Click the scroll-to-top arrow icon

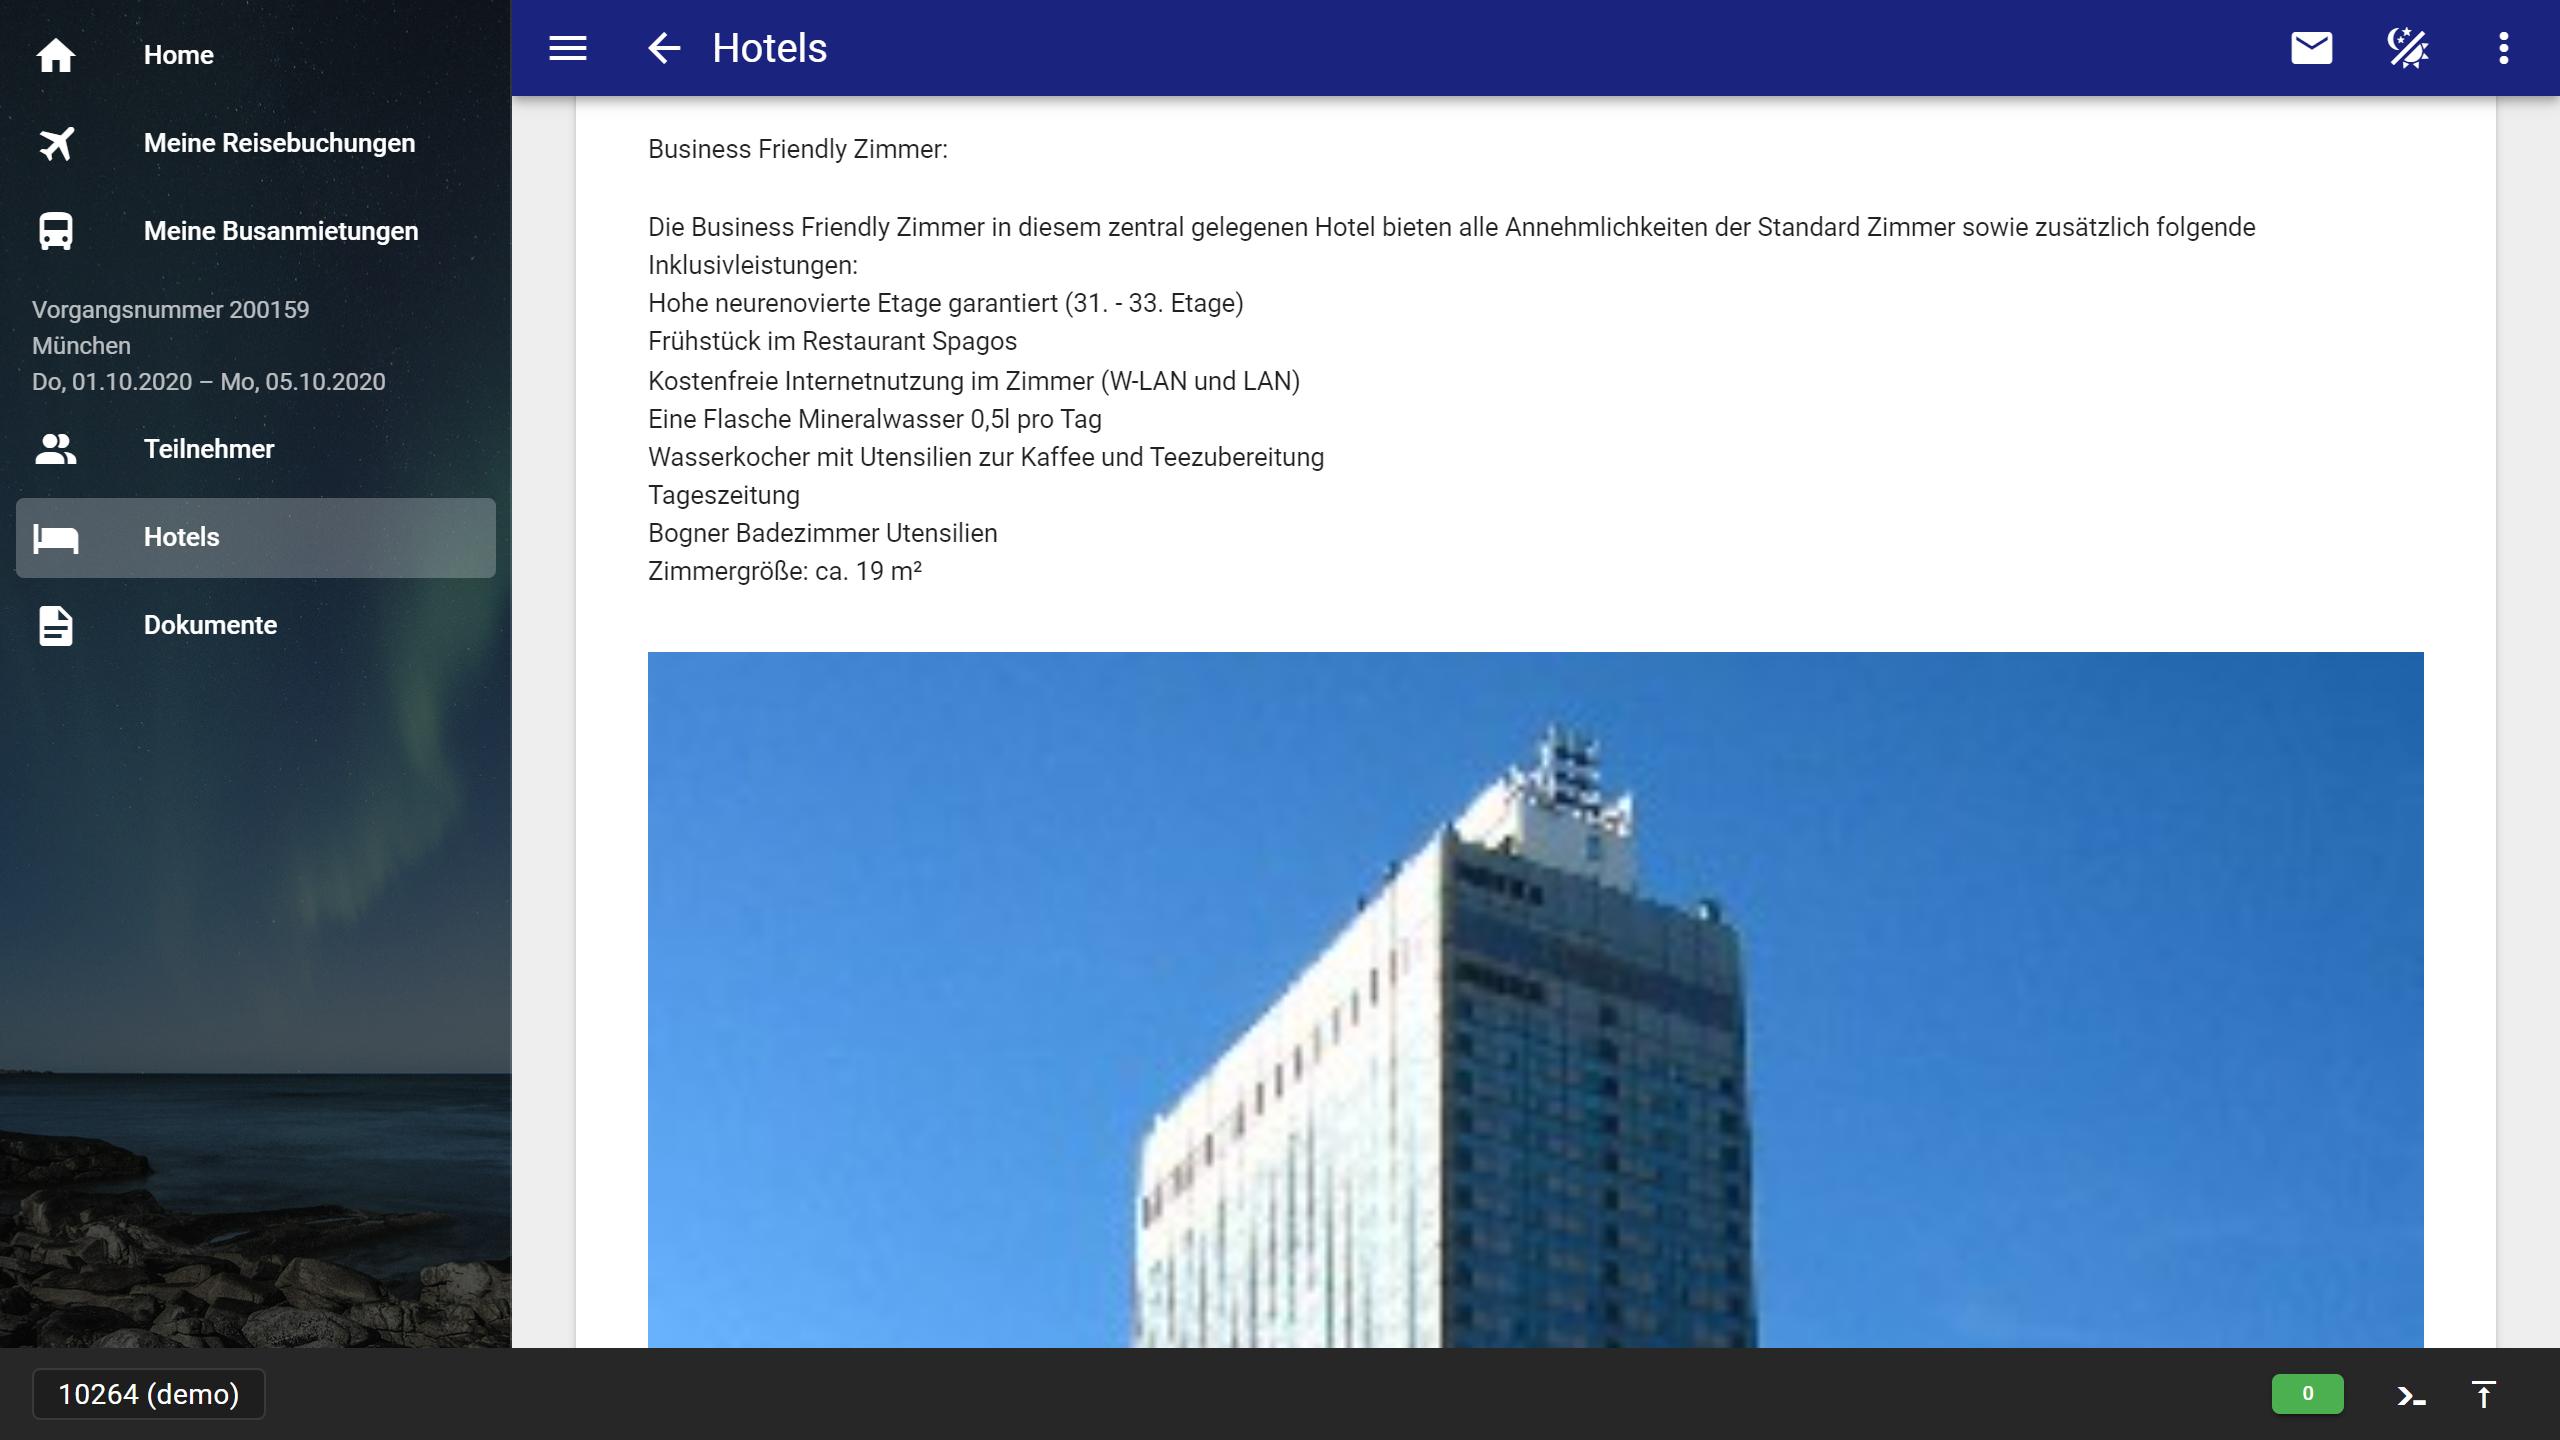(x=2484, y=1394)
